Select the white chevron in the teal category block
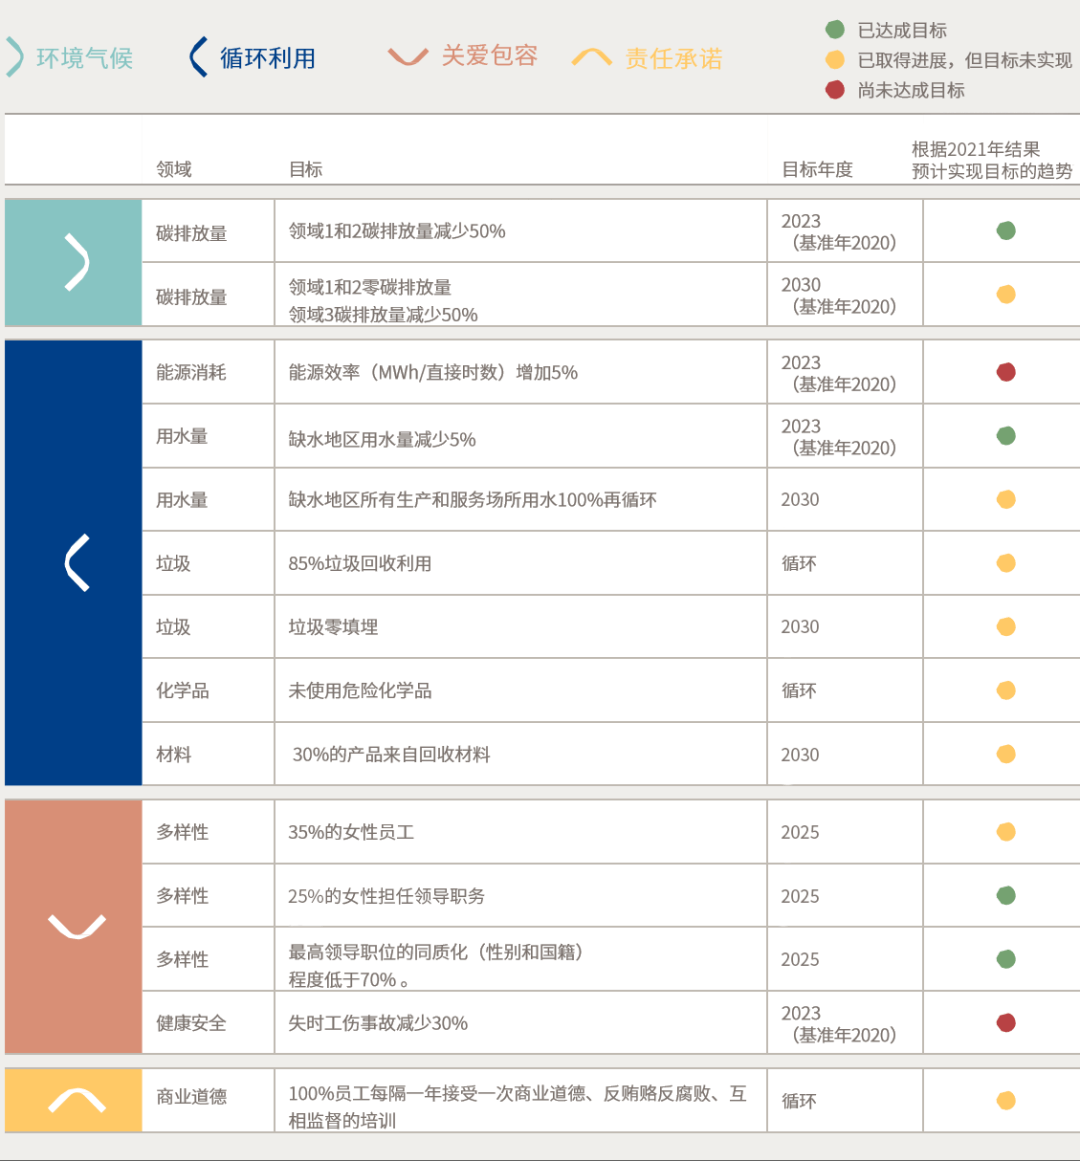The image size is (1080, 1161). pyautogui.click(x=76, y=263)
